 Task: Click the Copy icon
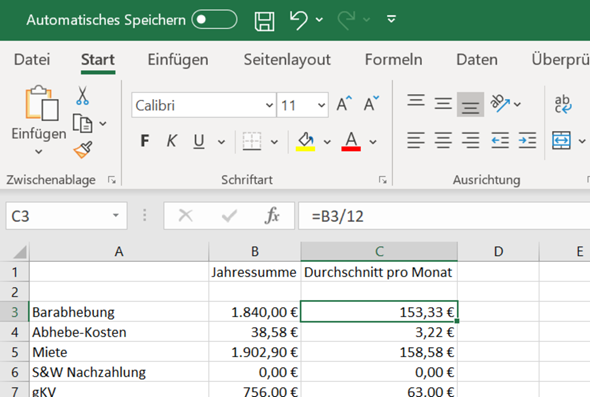tap(82, 123)
